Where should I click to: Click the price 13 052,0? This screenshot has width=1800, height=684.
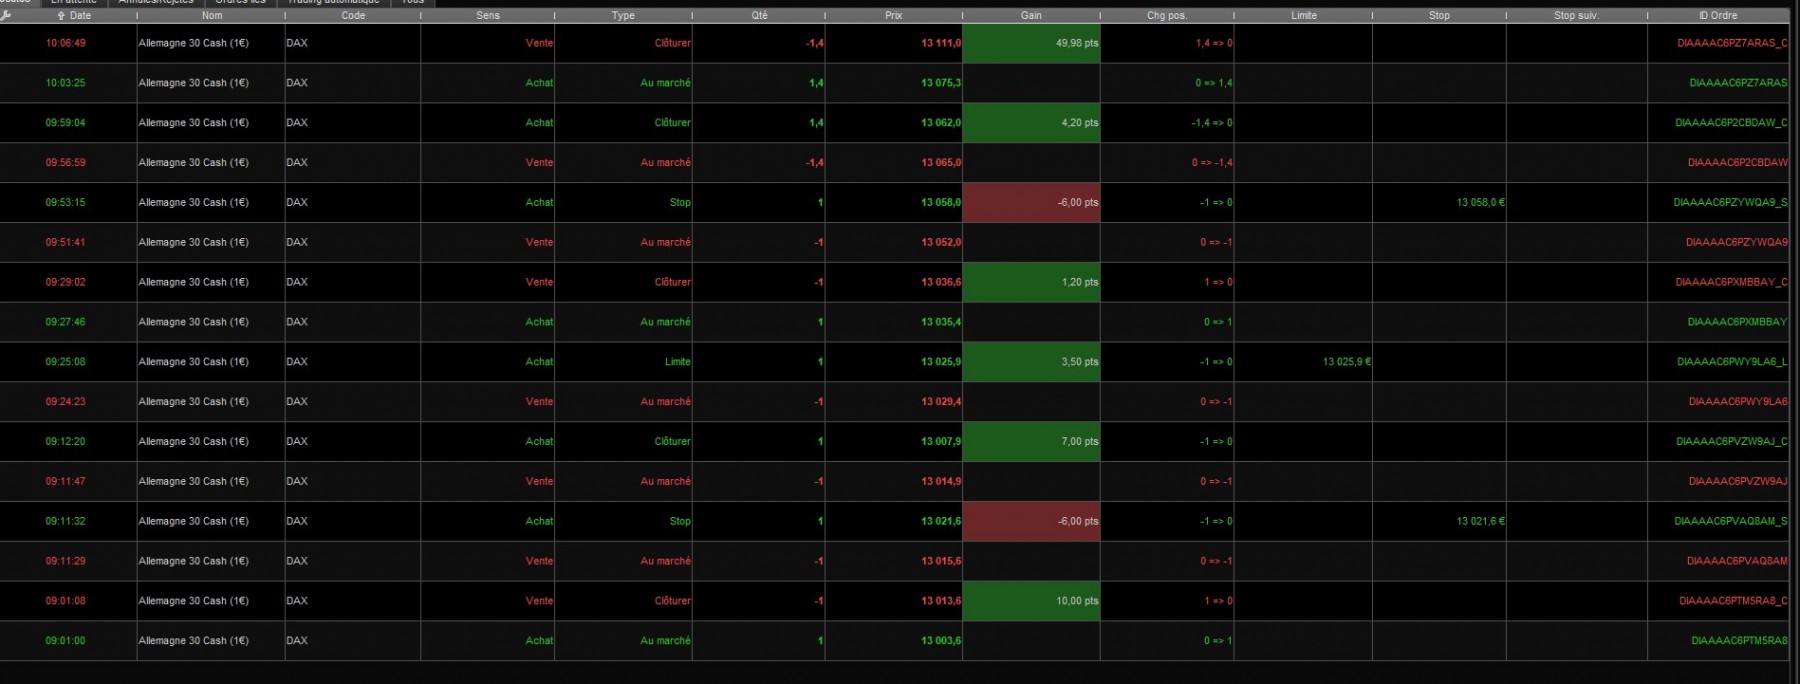point(941,243)
